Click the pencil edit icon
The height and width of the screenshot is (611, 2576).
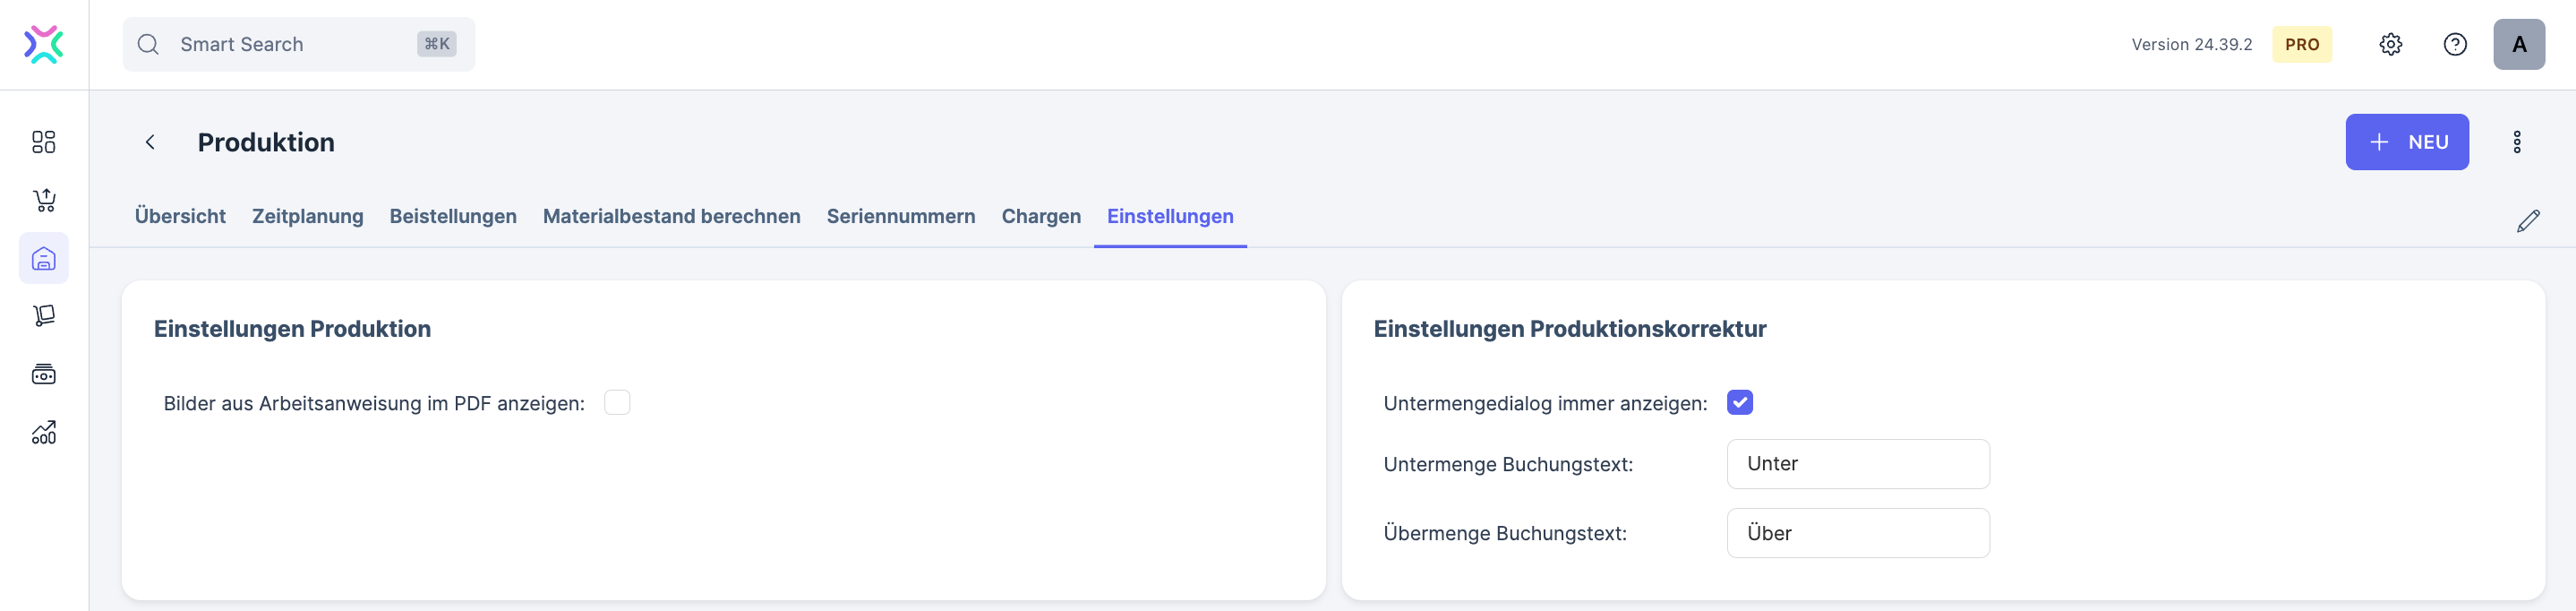pyautogui.click(x=2527, y=221)
